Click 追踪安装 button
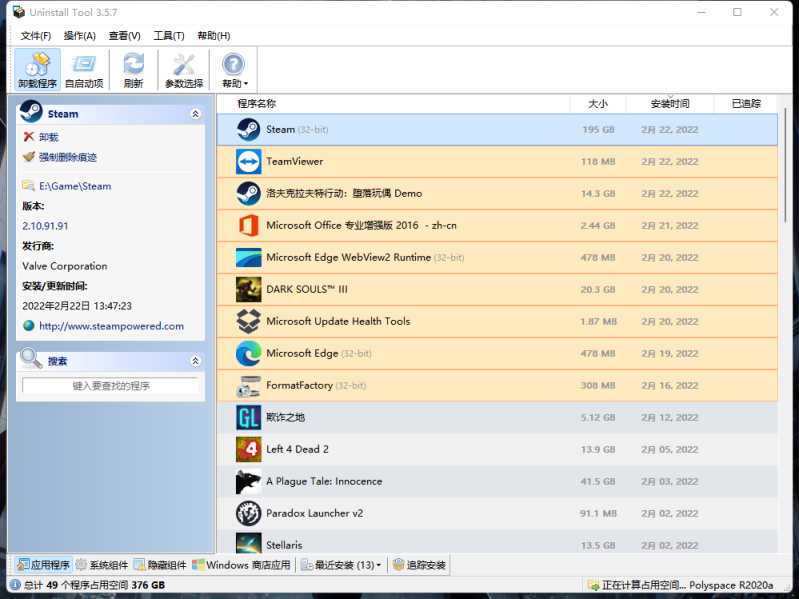 419,565
